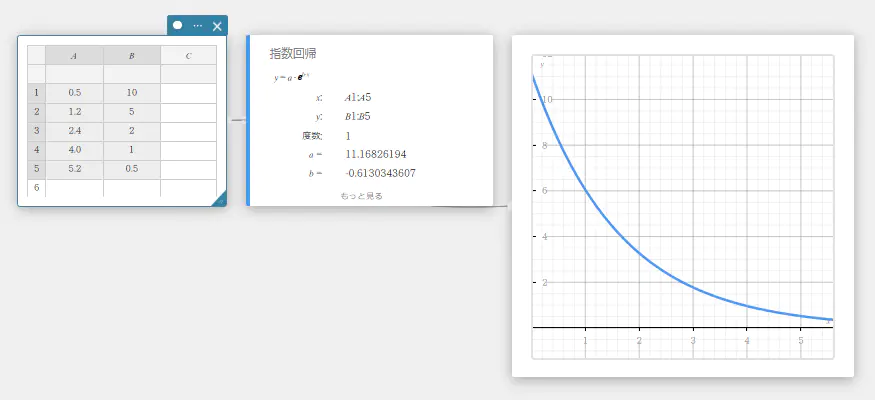Open the three-dot options menu above spreadsheet

[x=197, y=26]
